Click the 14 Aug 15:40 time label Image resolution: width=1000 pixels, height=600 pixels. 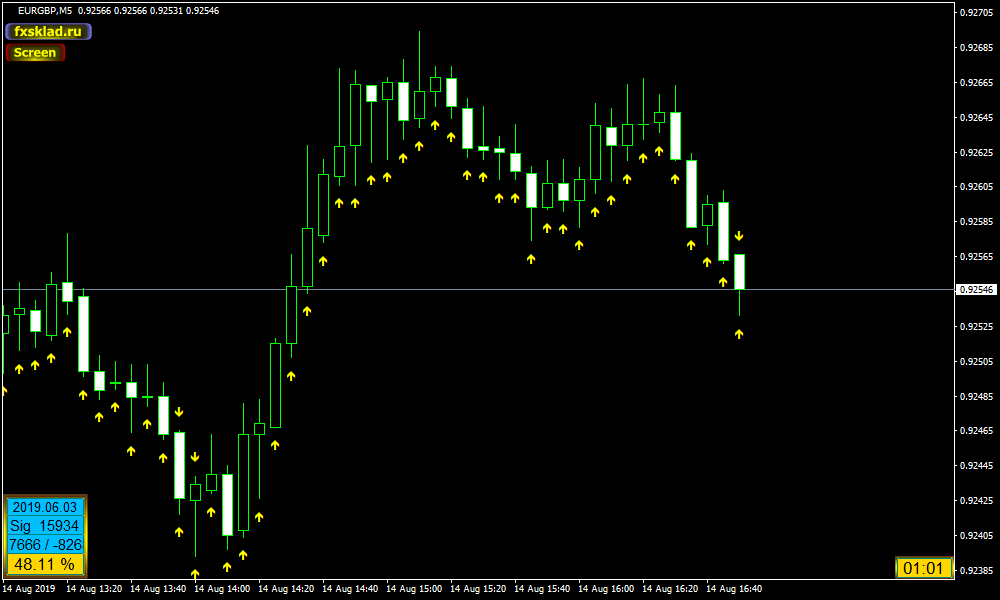point(542,589)
